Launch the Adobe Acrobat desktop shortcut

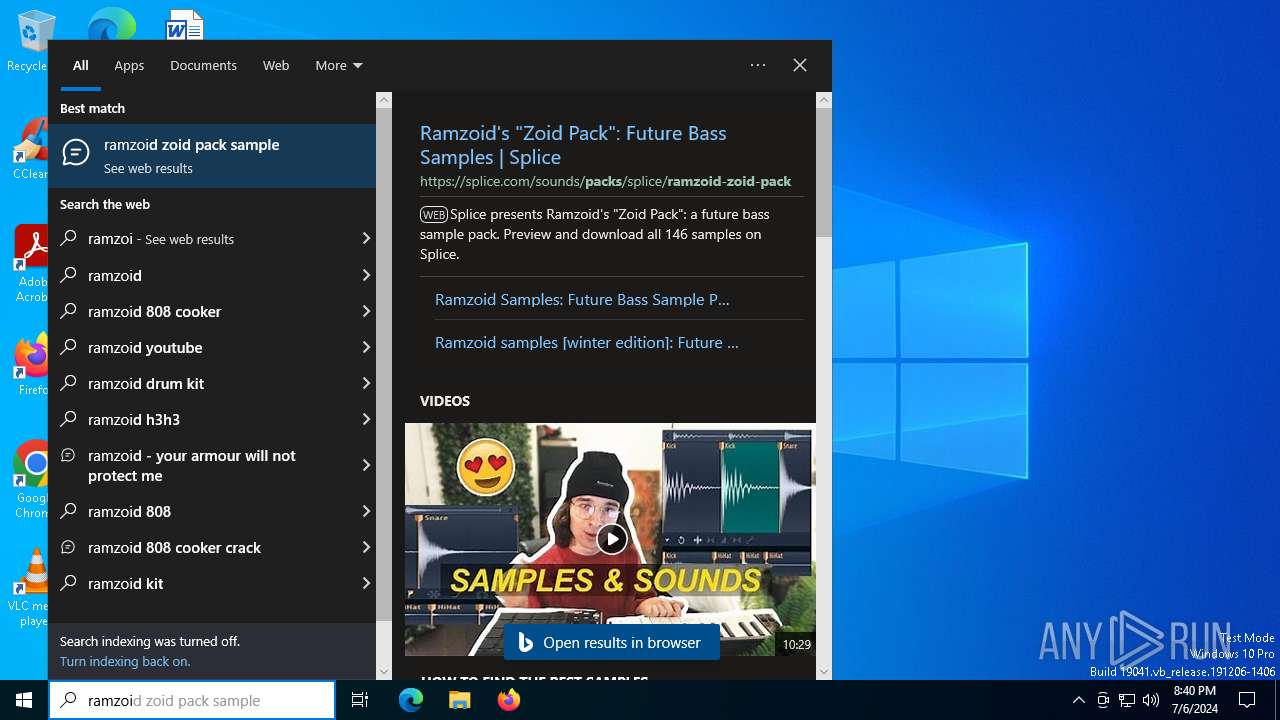click(x=30, y=264)
